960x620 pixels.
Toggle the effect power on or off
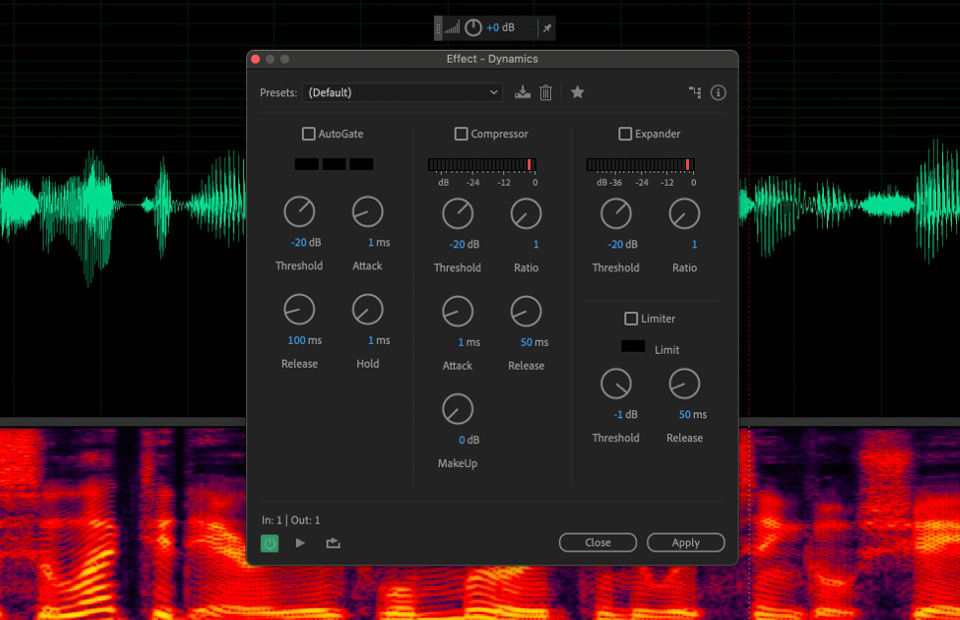(269, 542)
